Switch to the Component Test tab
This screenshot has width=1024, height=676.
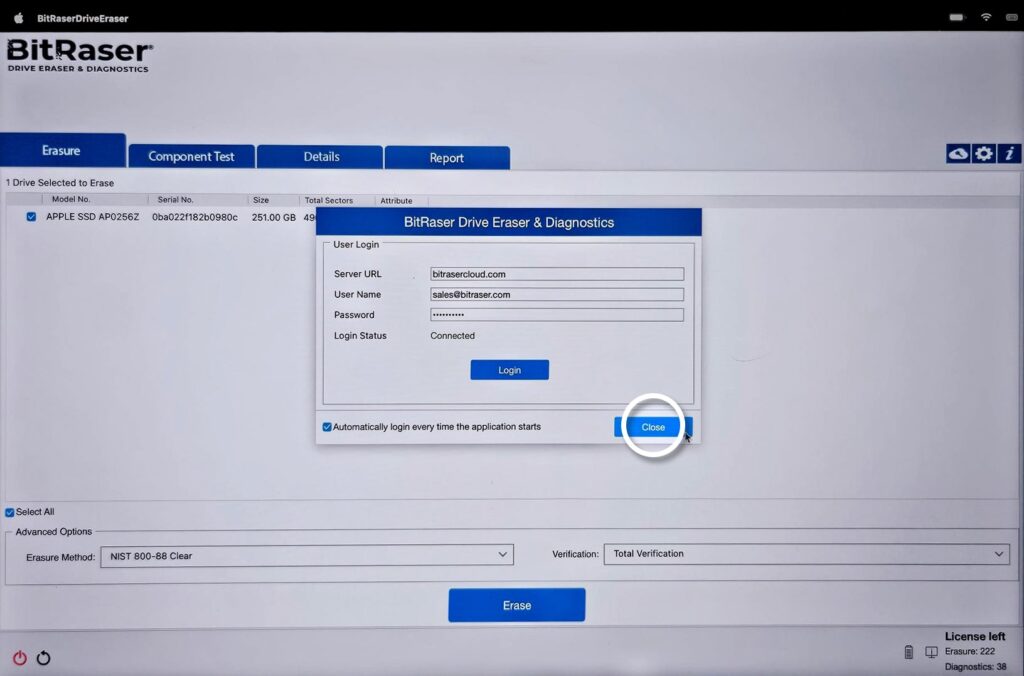(191, 157)
